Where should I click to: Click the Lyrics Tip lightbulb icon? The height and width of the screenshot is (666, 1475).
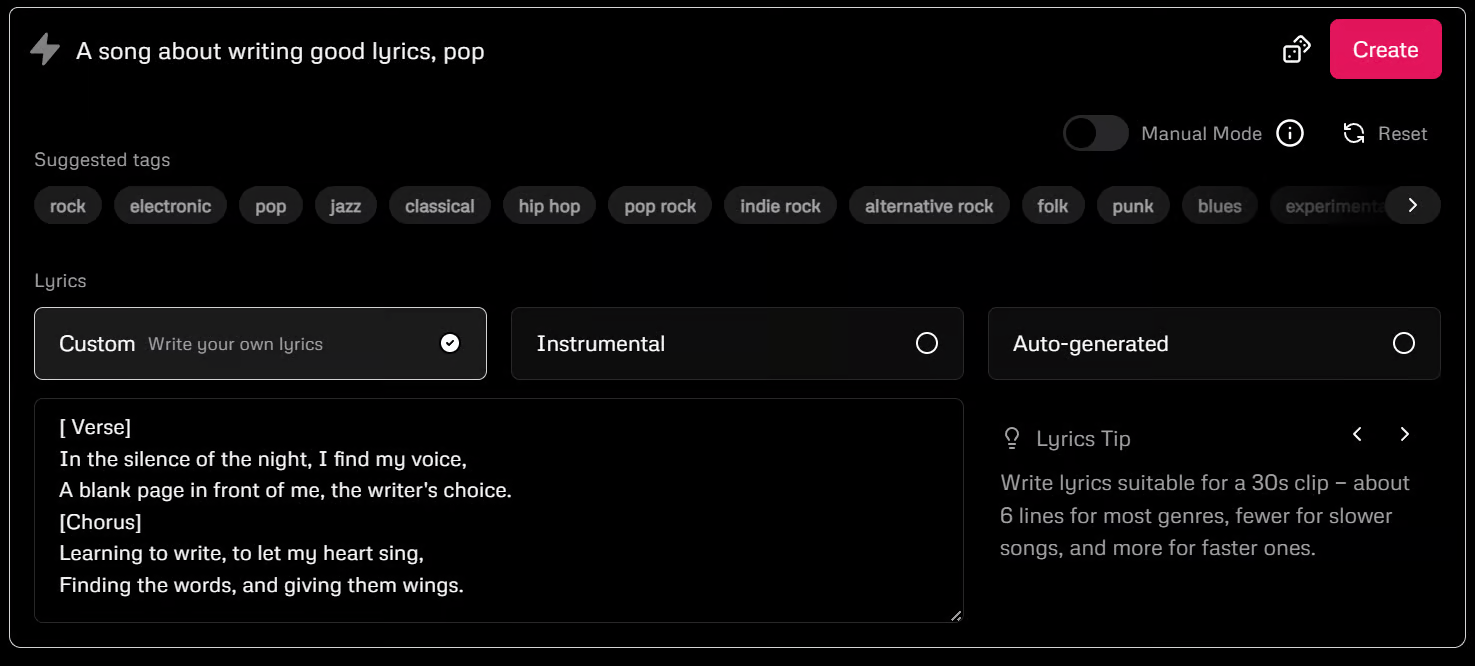pyautogui.click(x=1012, y=438)
